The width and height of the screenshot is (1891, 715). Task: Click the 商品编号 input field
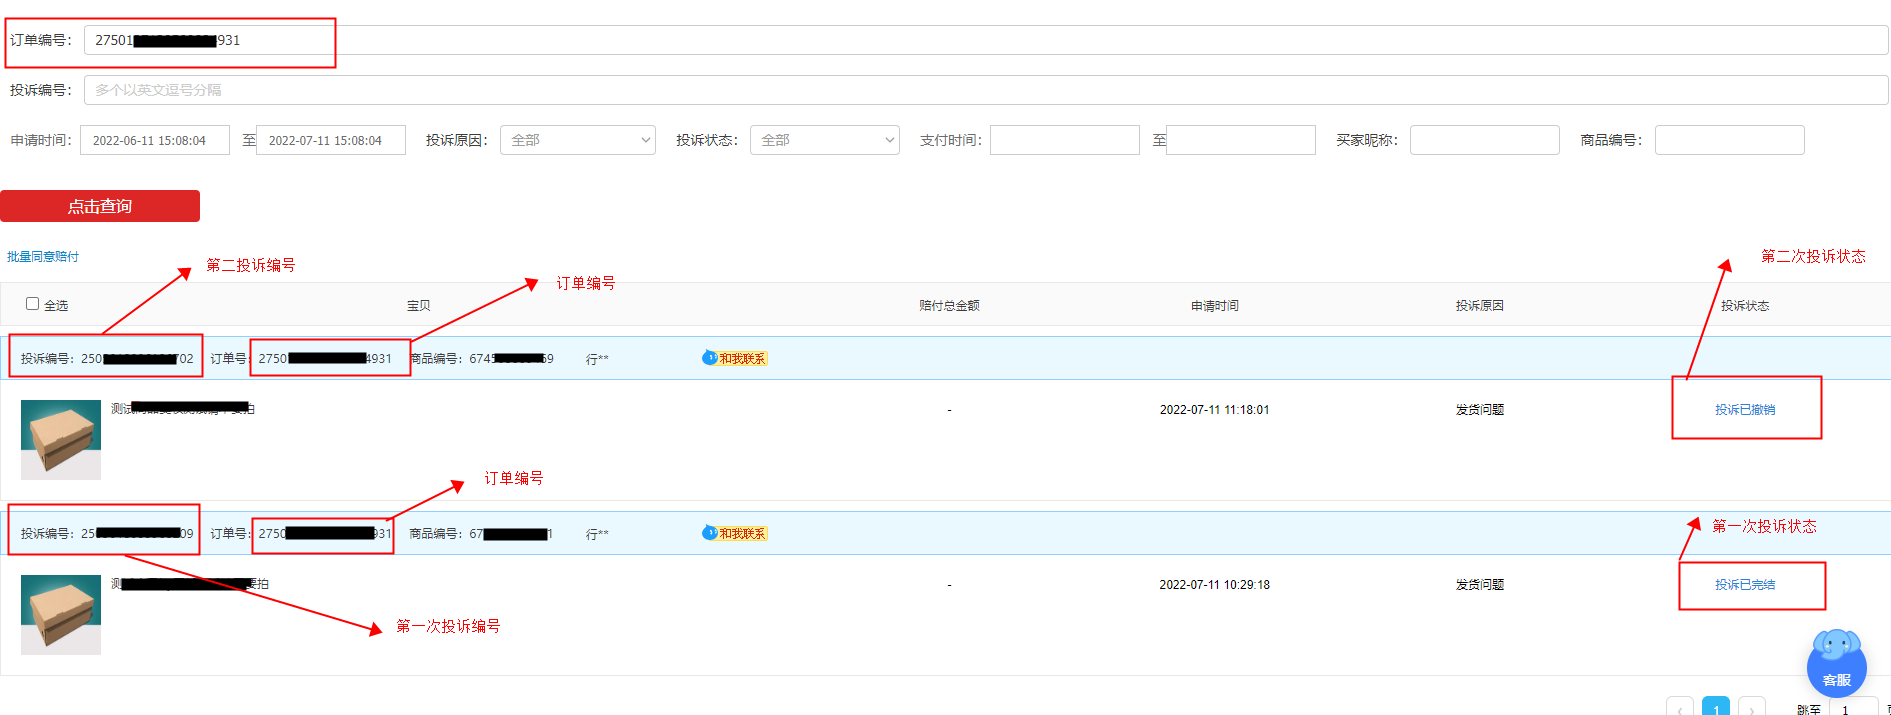tap(1730, 140)
